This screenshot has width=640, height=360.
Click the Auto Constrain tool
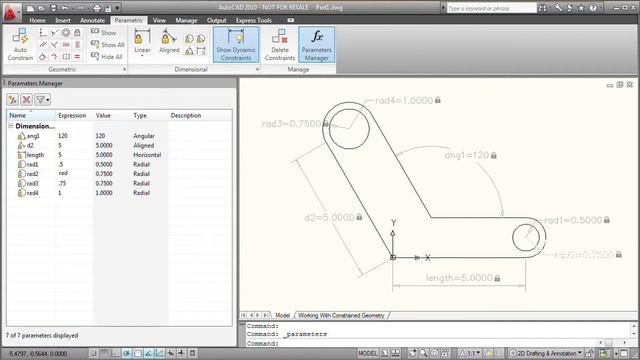[20, 44]
